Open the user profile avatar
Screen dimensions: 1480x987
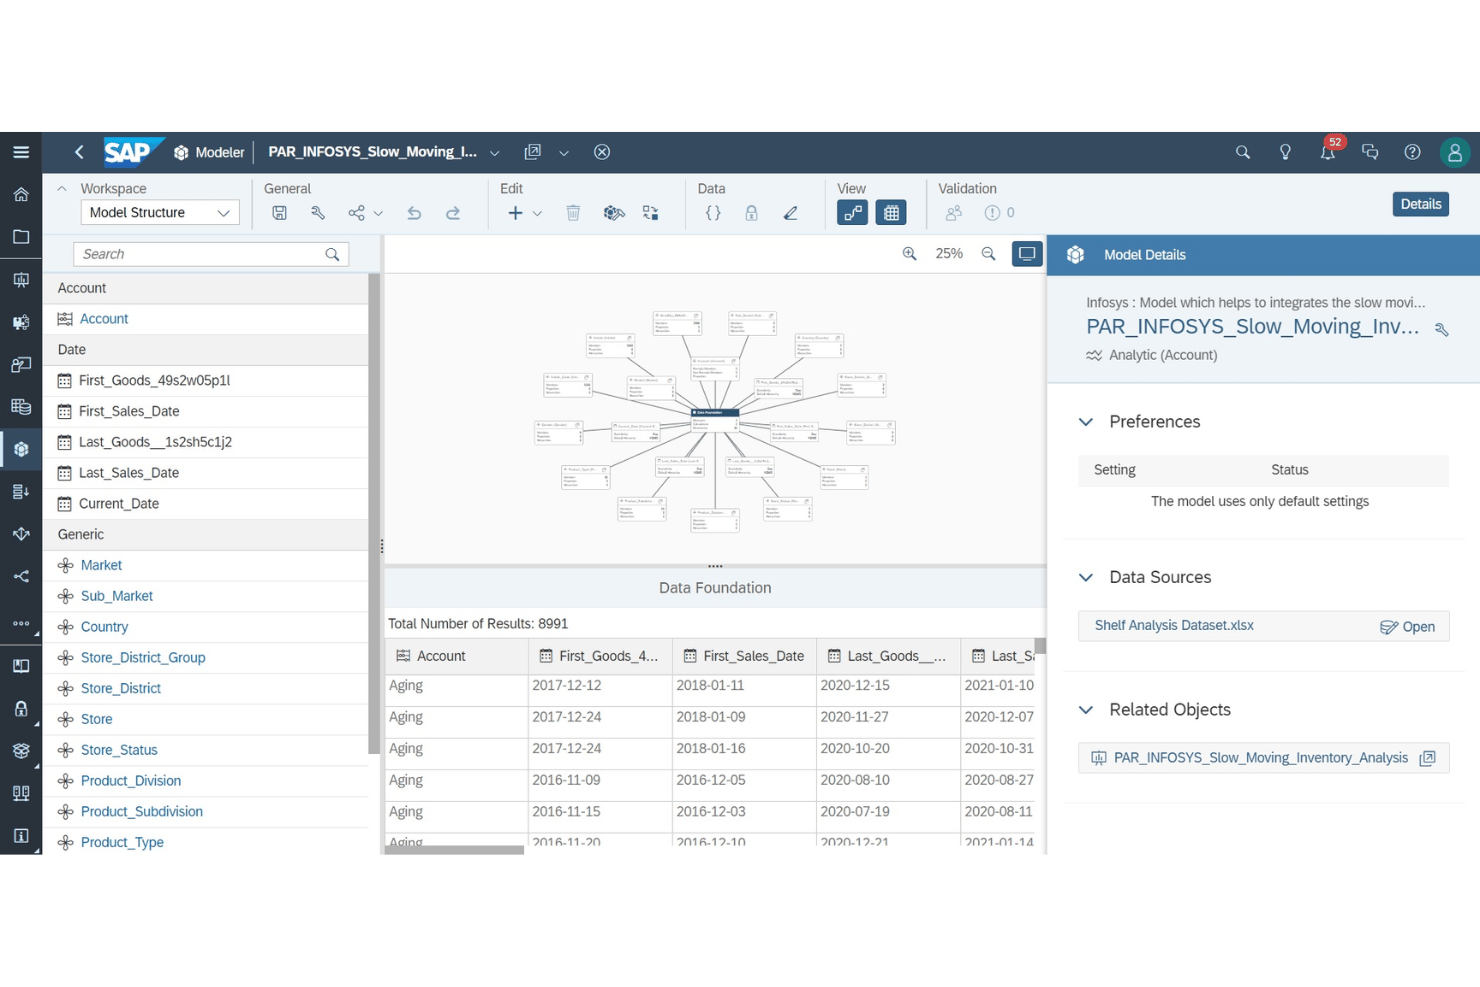click(1455, 152)
